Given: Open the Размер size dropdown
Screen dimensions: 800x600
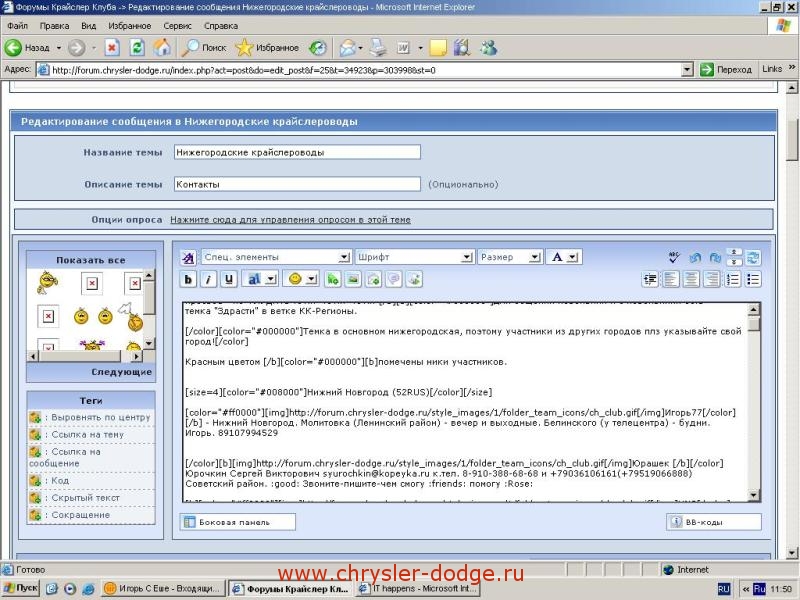Looking at the screenshot, I should coord(509,257).
